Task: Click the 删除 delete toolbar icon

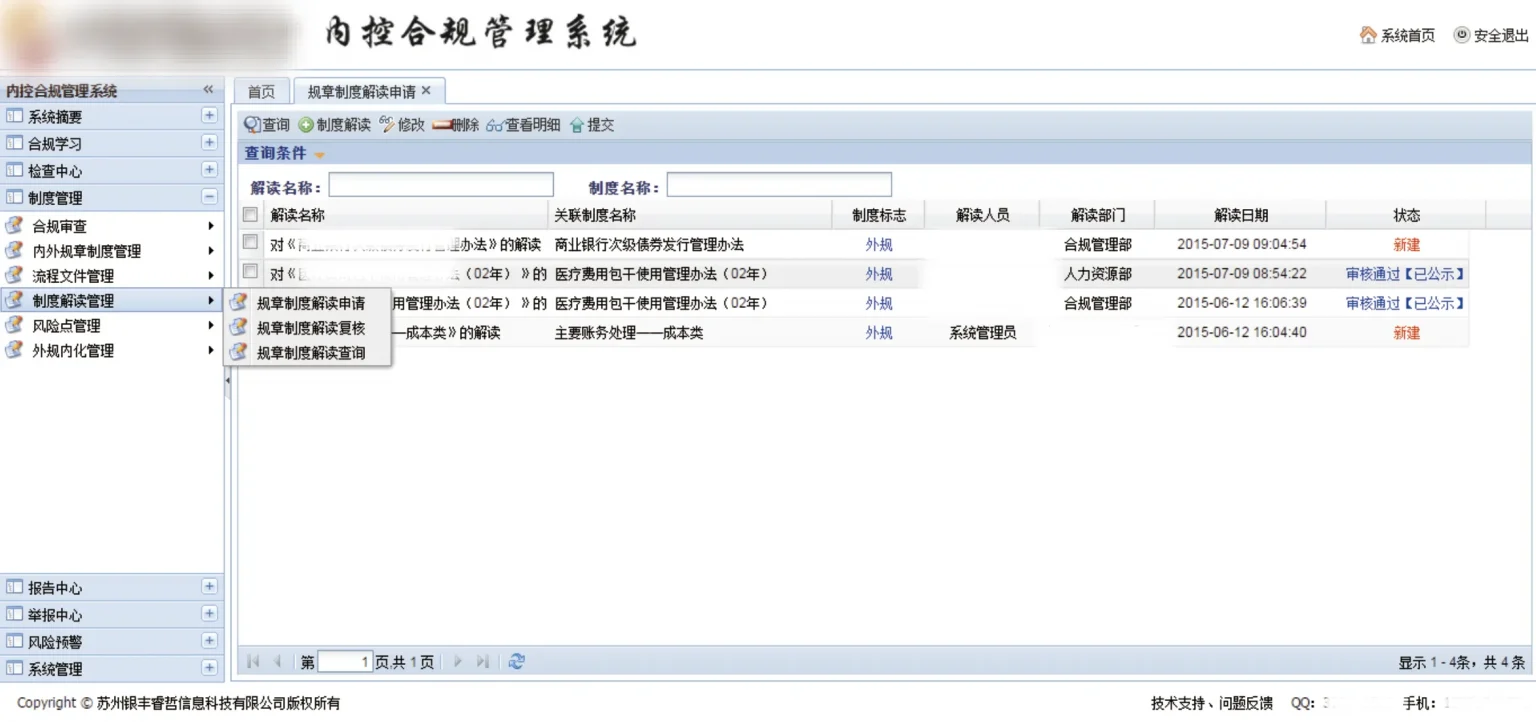Action: tap(442, 125)
